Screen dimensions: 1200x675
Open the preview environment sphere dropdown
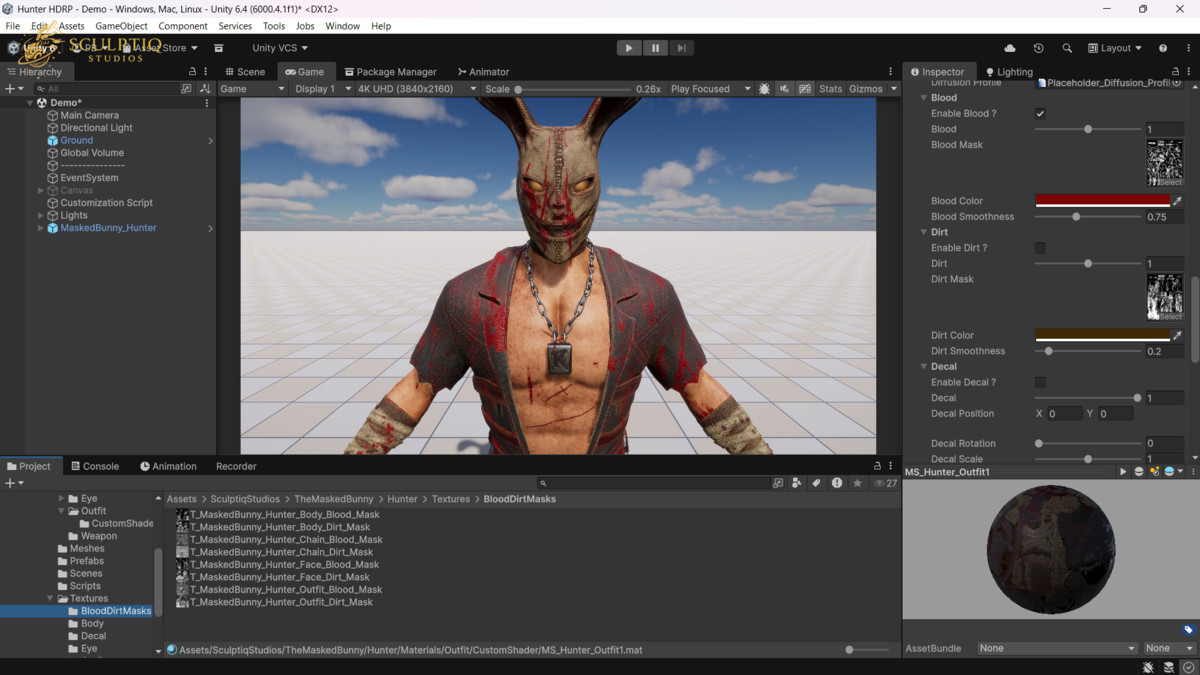(x=1173, y=472)
